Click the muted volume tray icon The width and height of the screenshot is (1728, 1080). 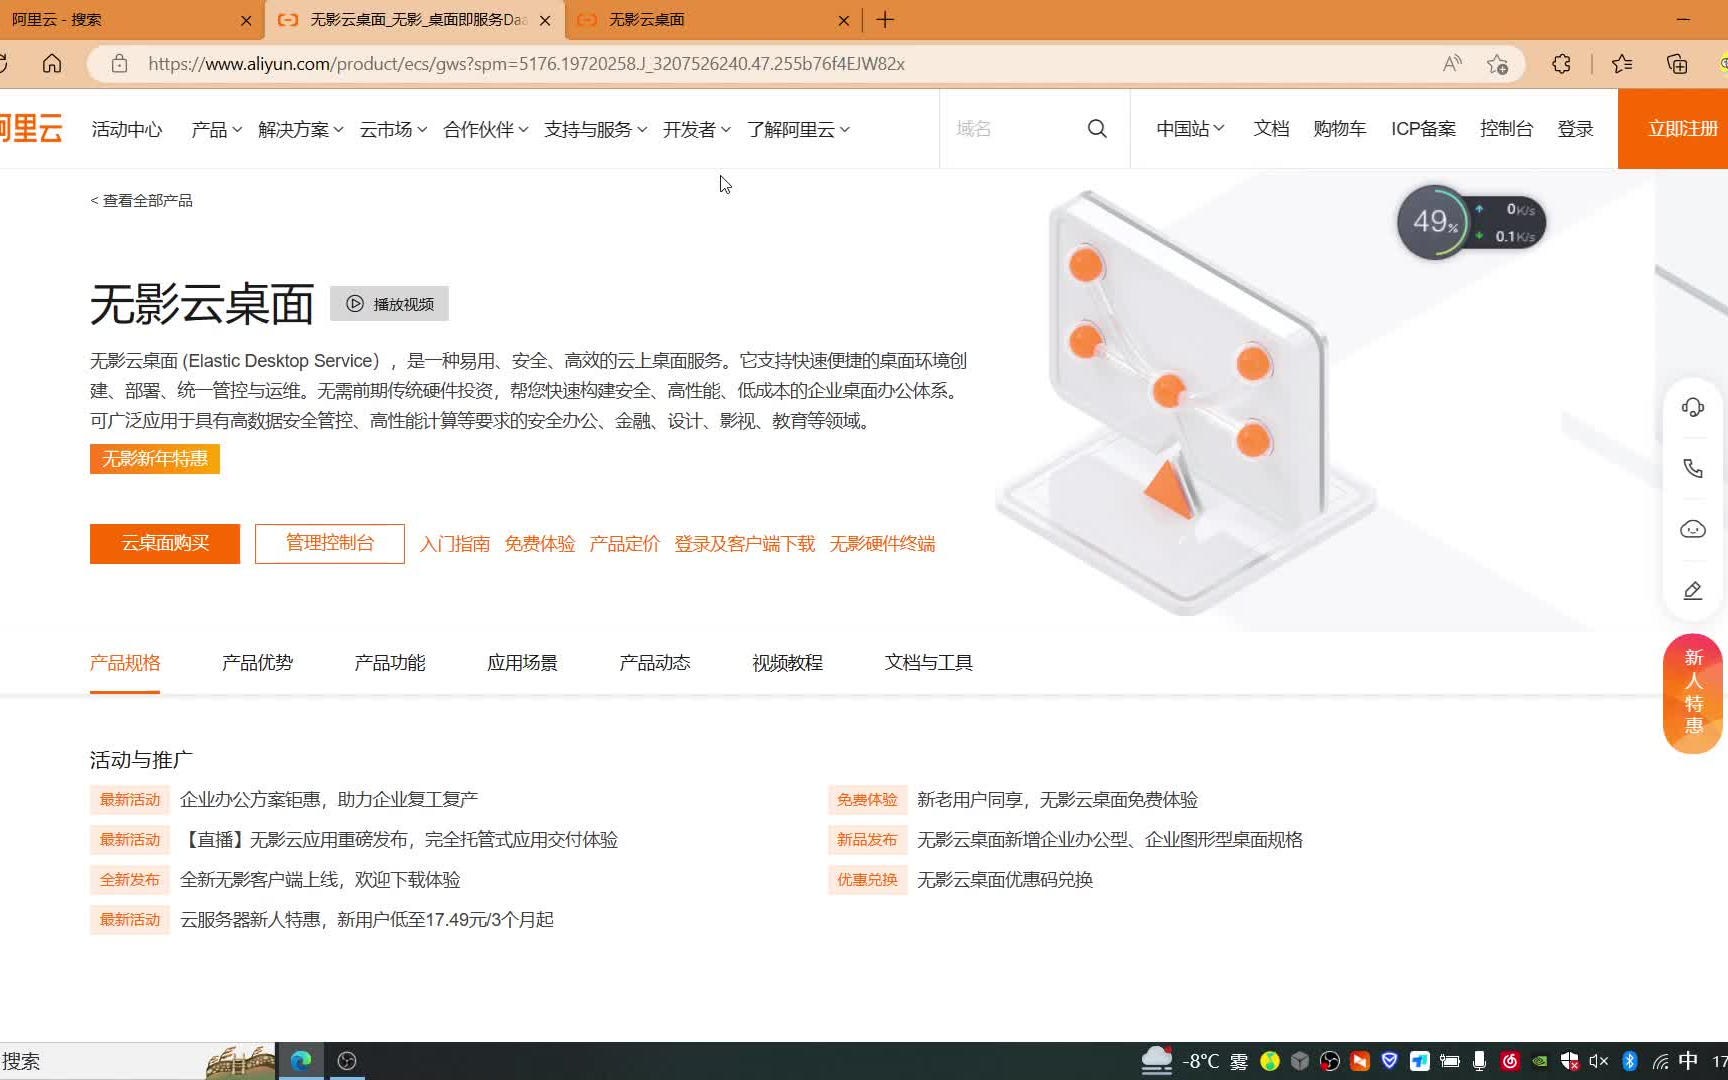coord(1599,1061)
